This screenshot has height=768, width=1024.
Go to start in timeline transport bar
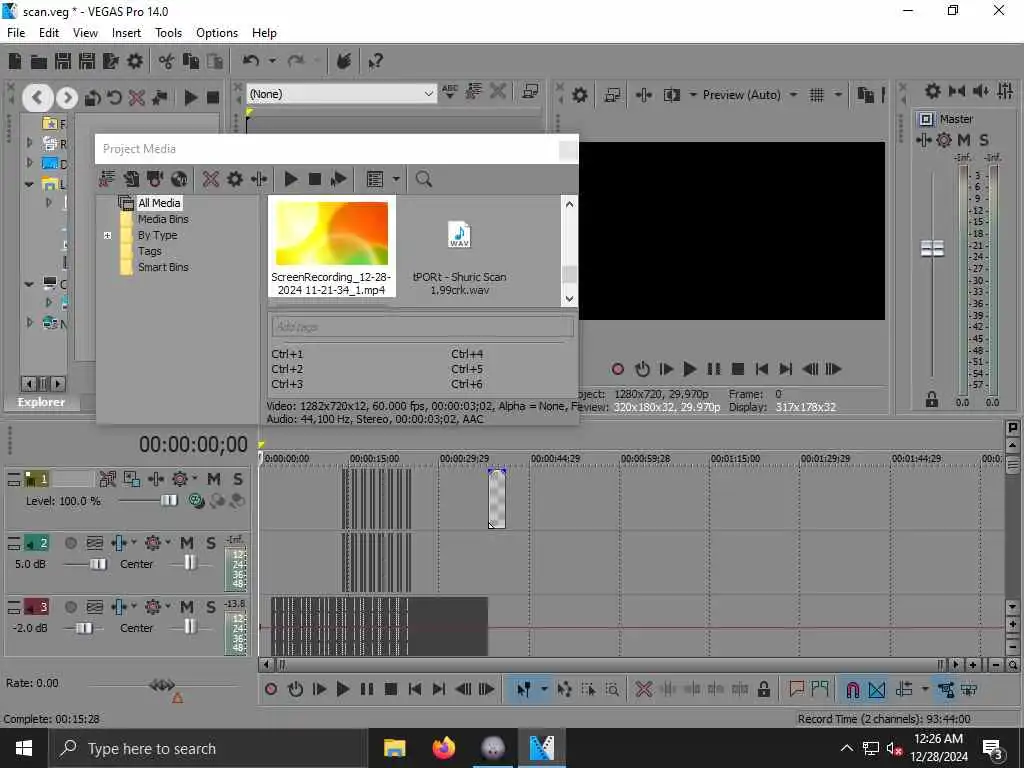pos(415,689)
